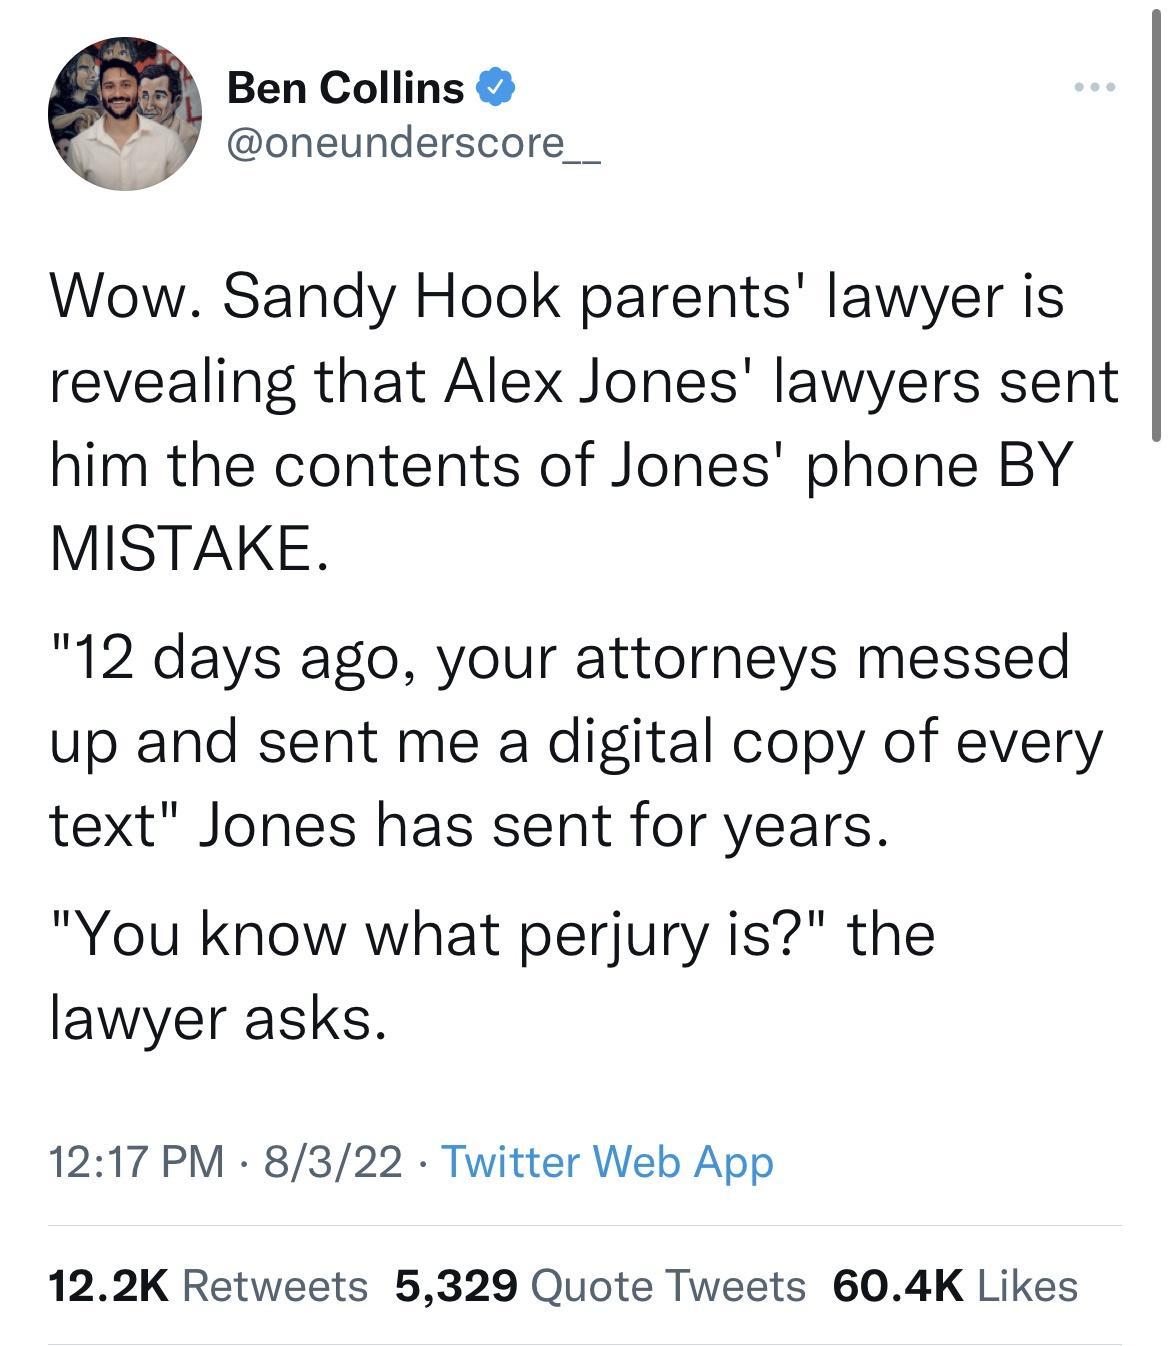The image size is (1170, 1346).
Task: Click the 12:17 PM timestamp
Action: pyautogui.click(x=130, y=1161)
